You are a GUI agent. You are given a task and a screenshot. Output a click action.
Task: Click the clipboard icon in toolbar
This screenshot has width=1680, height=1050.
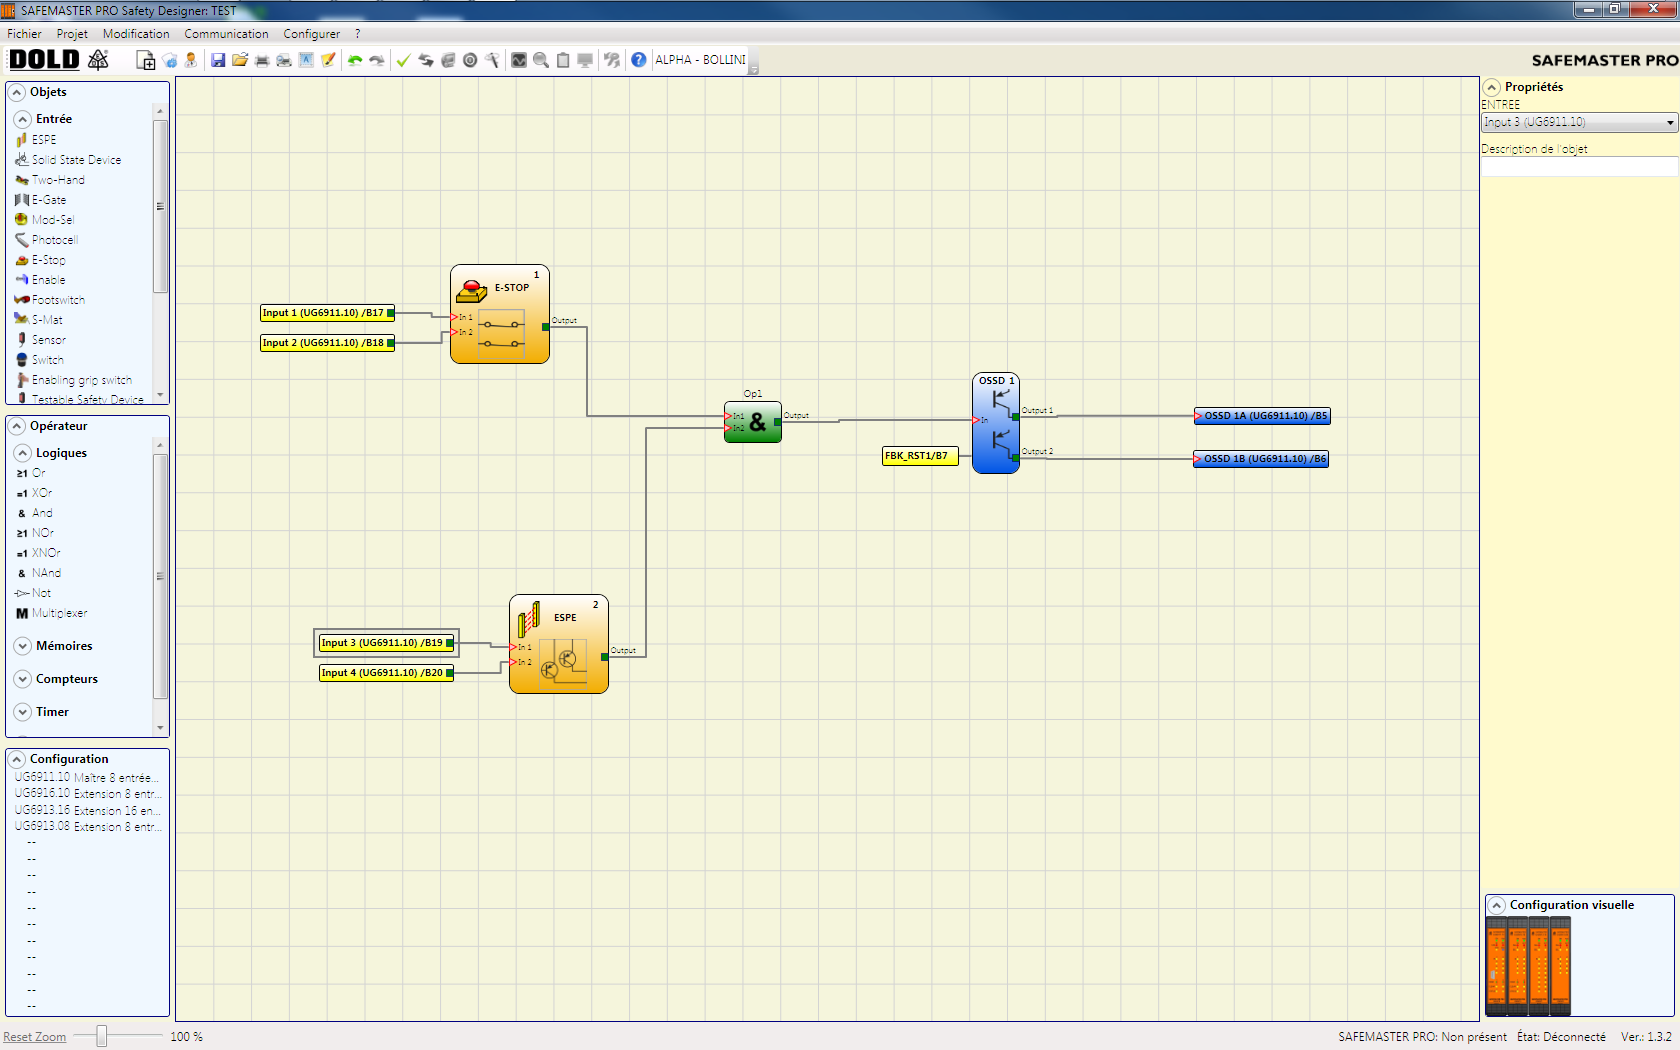coord(563,61)
